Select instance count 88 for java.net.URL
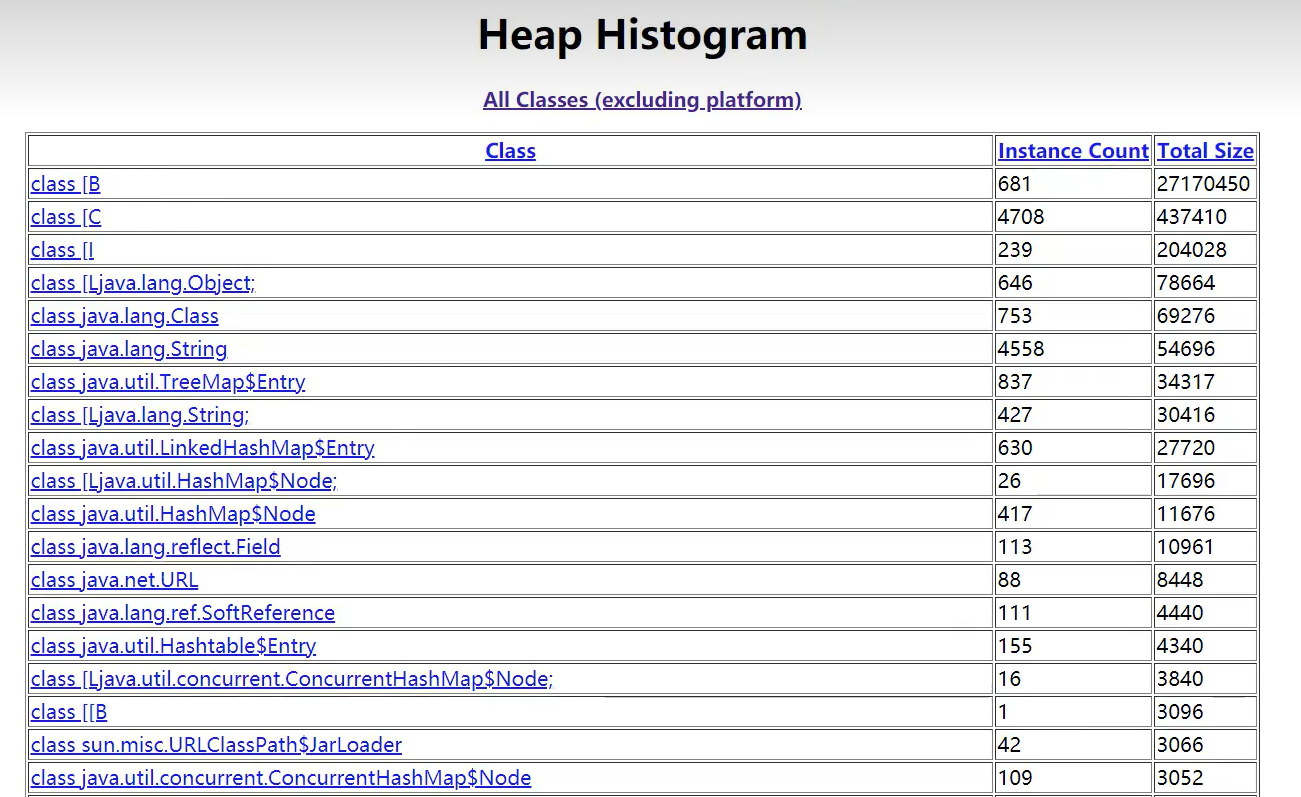This screenshot has width=1301, height=797. pyautogui.click(x=1010, y=580)
